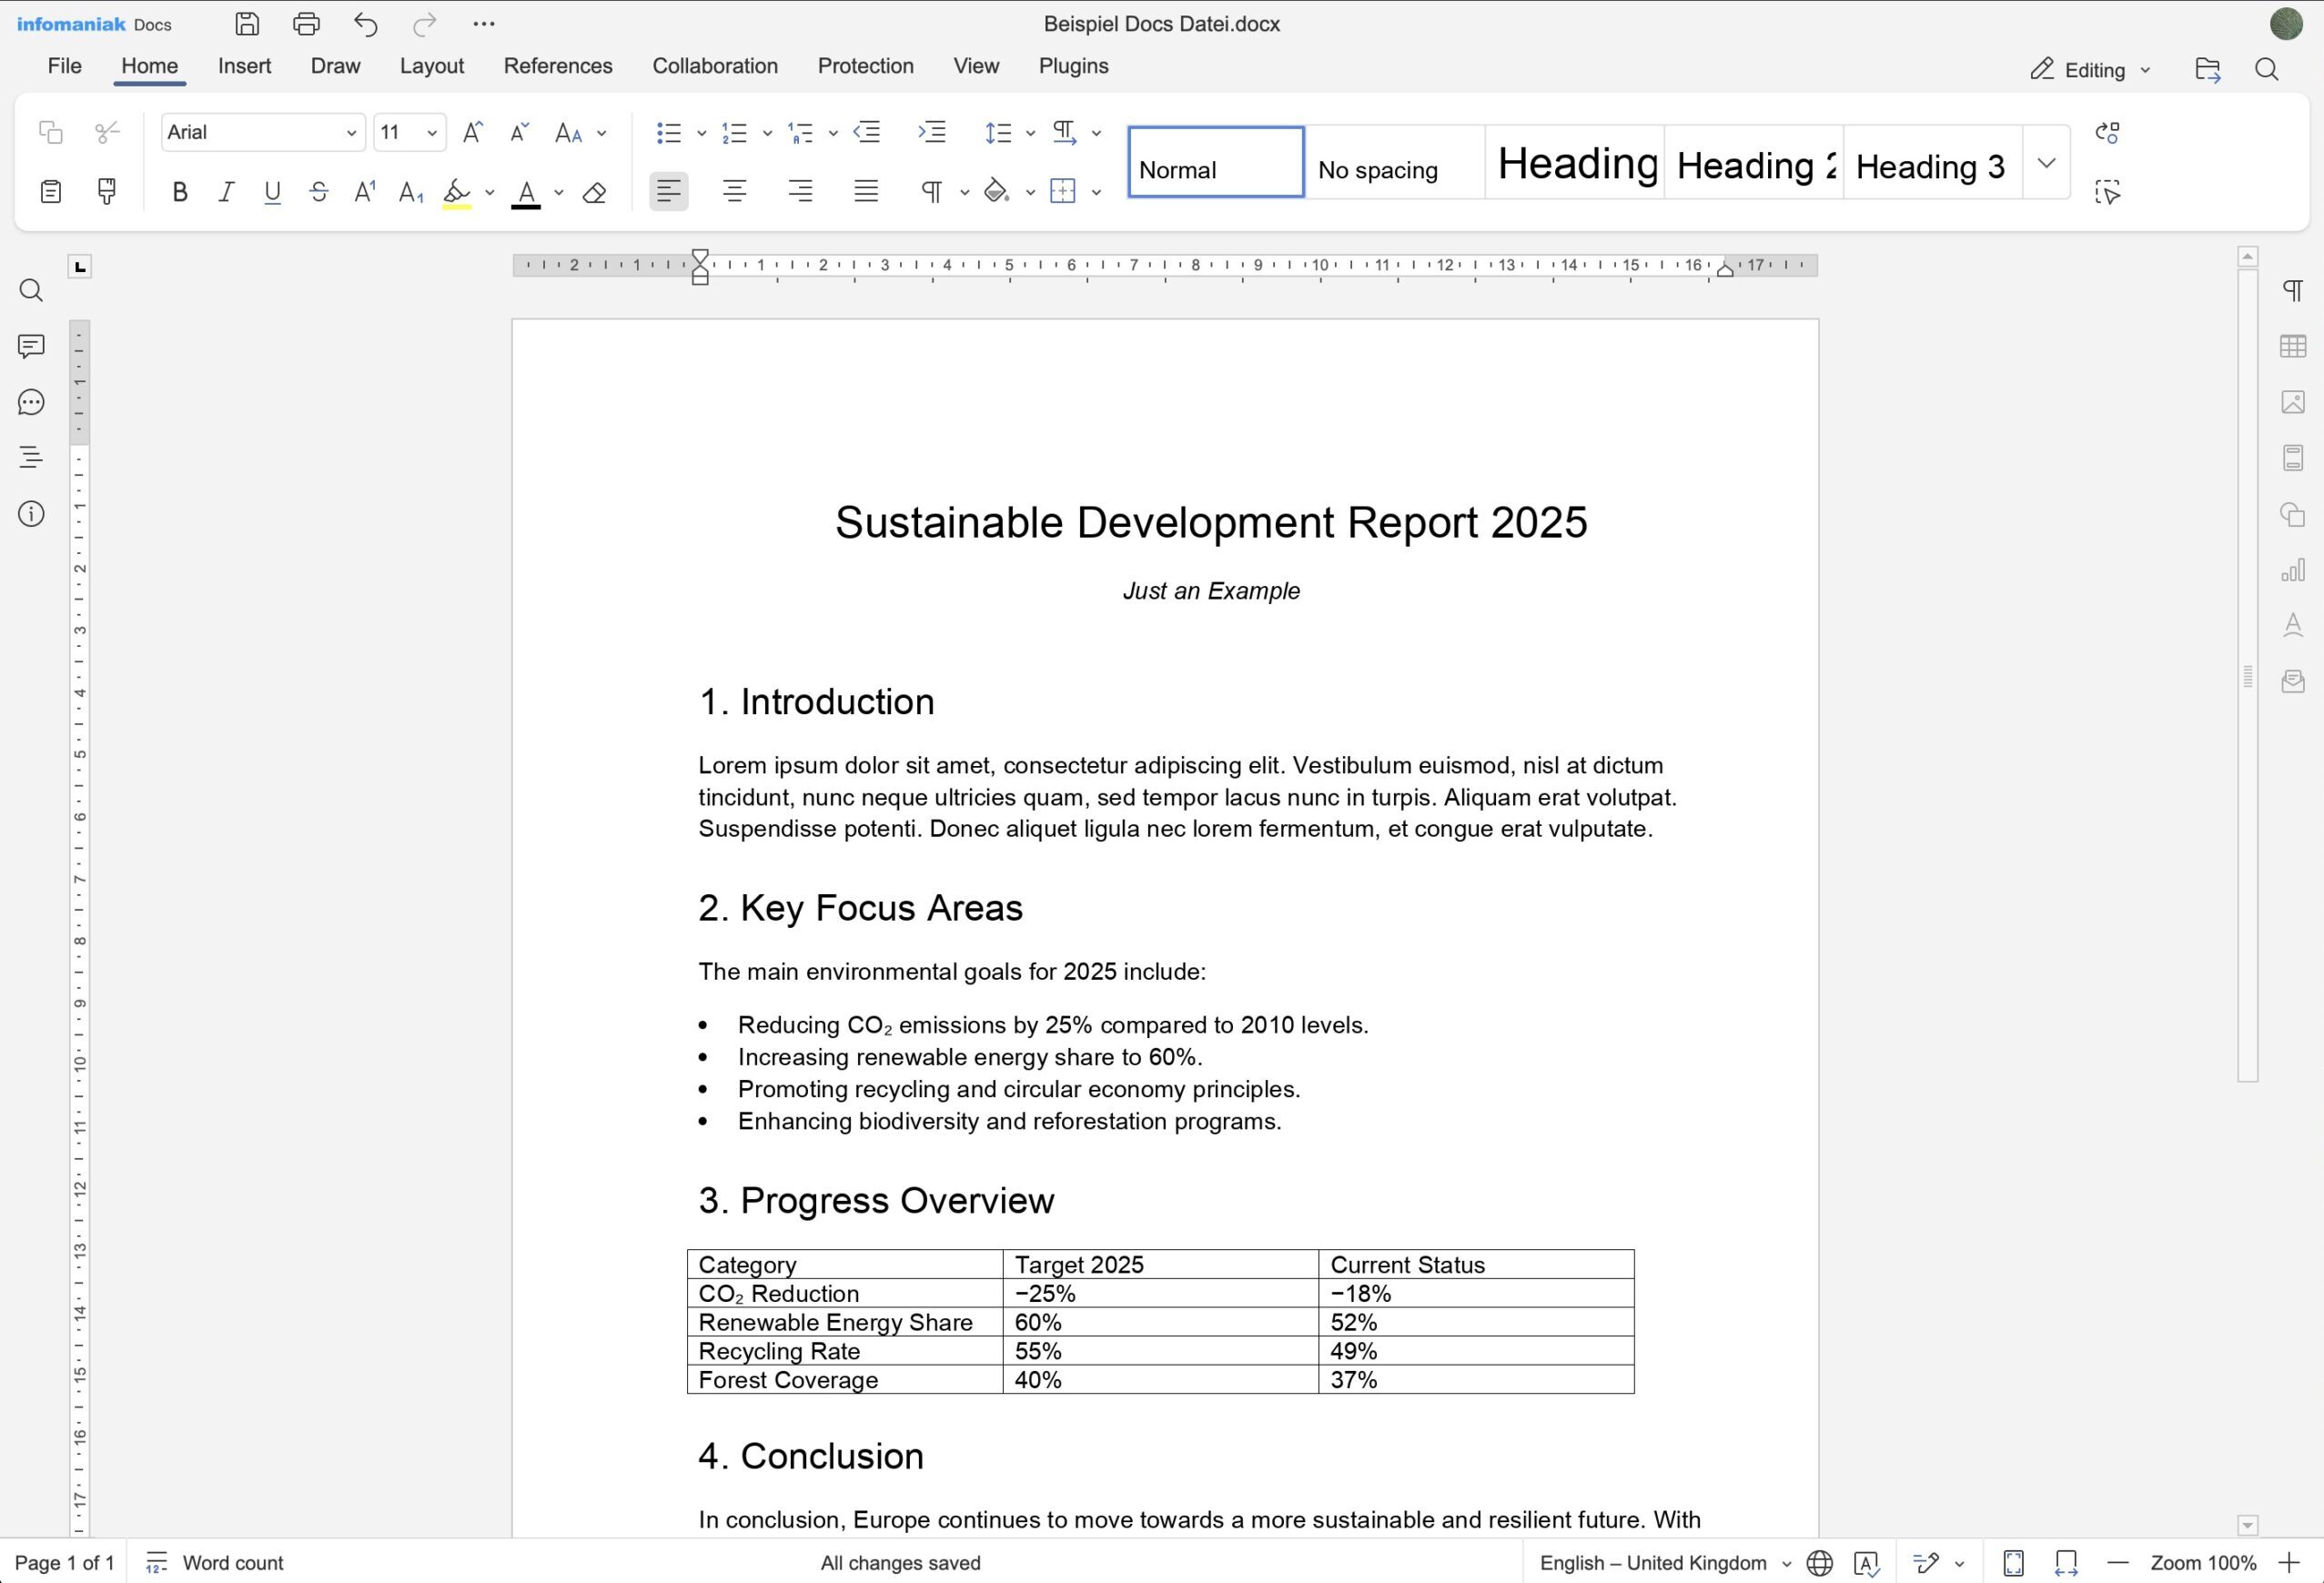Click the yellow highlight colour button
Screen dimensions: 2324x1583
(457, 192)
